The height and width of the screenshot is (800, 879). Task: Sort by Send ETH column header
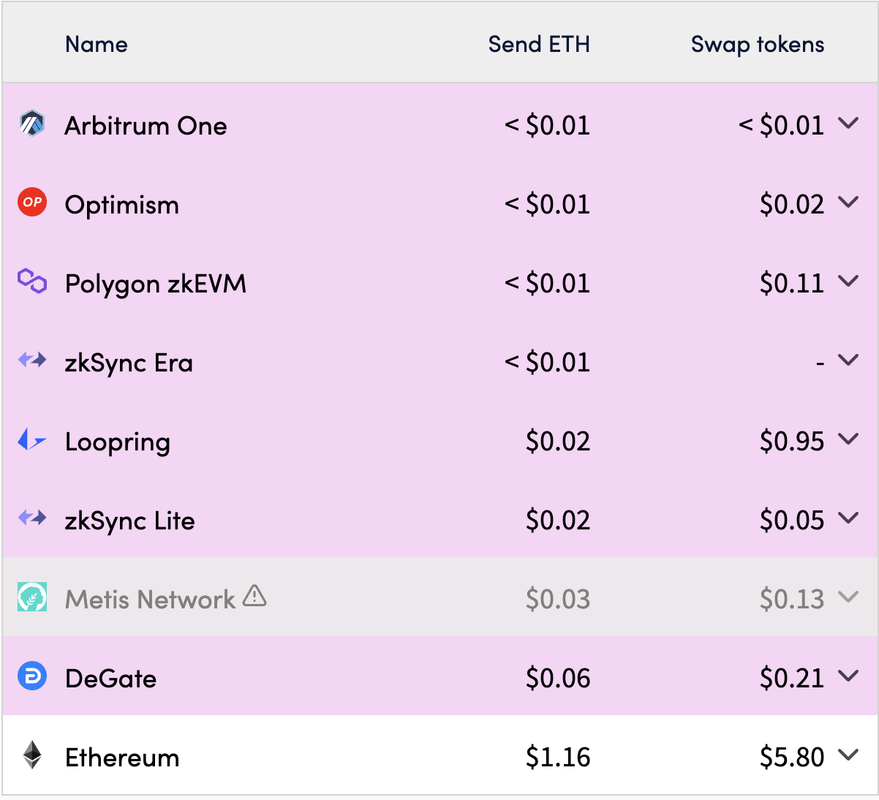pos(539,44)
